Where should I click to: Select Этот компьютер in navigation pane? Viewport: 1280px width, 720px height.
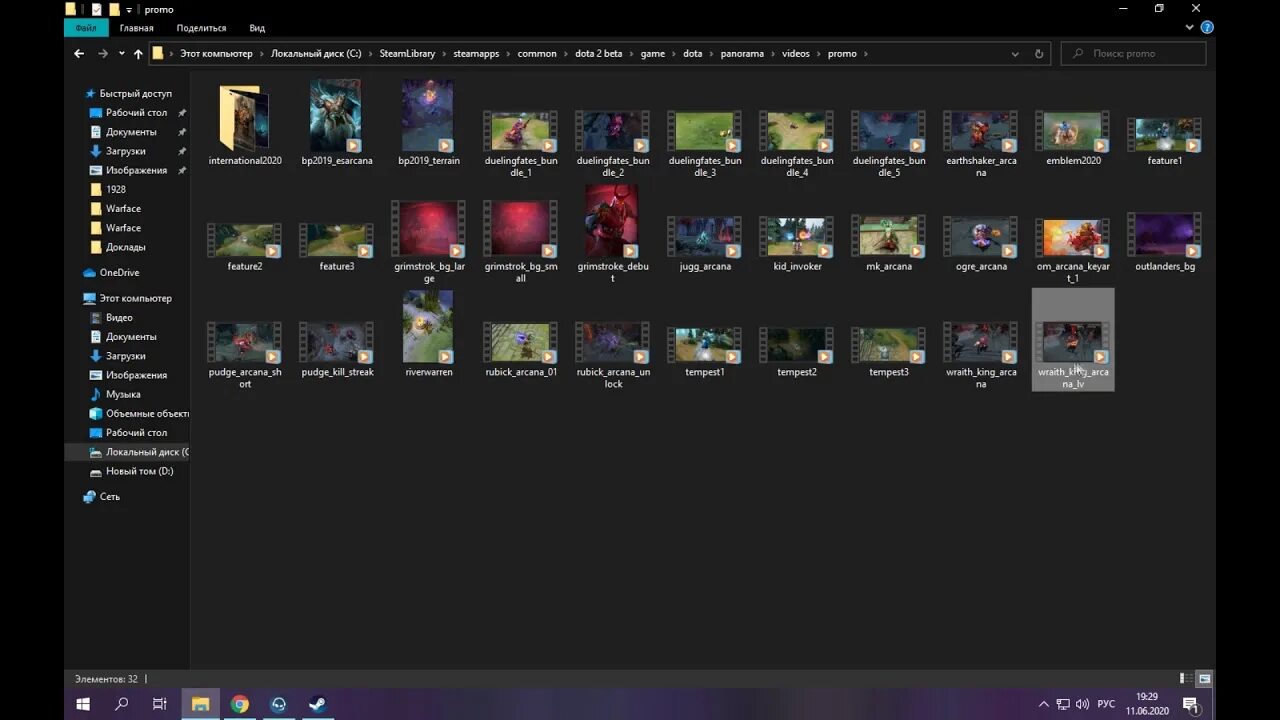[x=128, y=298]
